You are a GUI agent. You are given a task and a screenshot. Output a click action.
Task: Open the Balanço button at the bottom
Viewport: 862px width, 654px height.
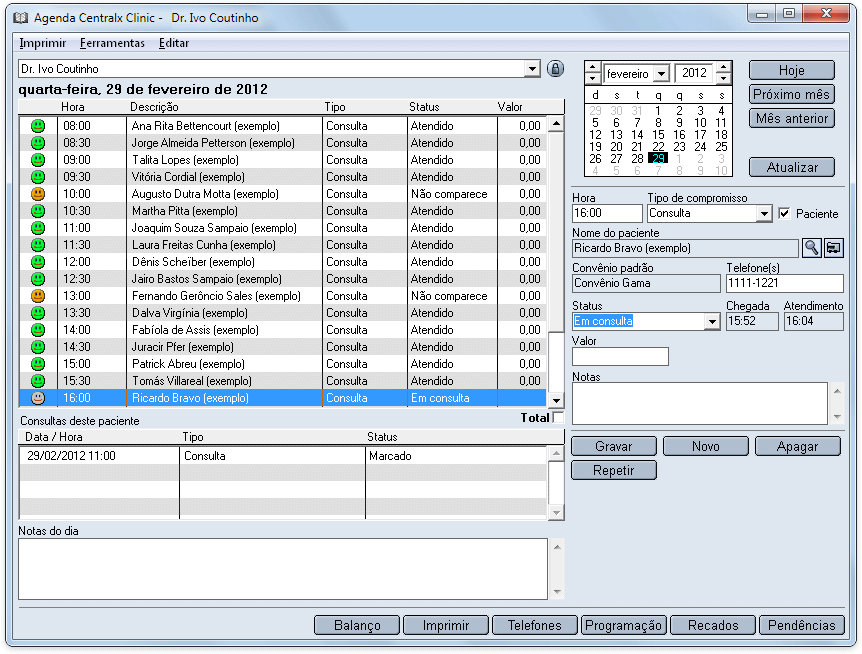pyautogui.click(x=357, y=625)
